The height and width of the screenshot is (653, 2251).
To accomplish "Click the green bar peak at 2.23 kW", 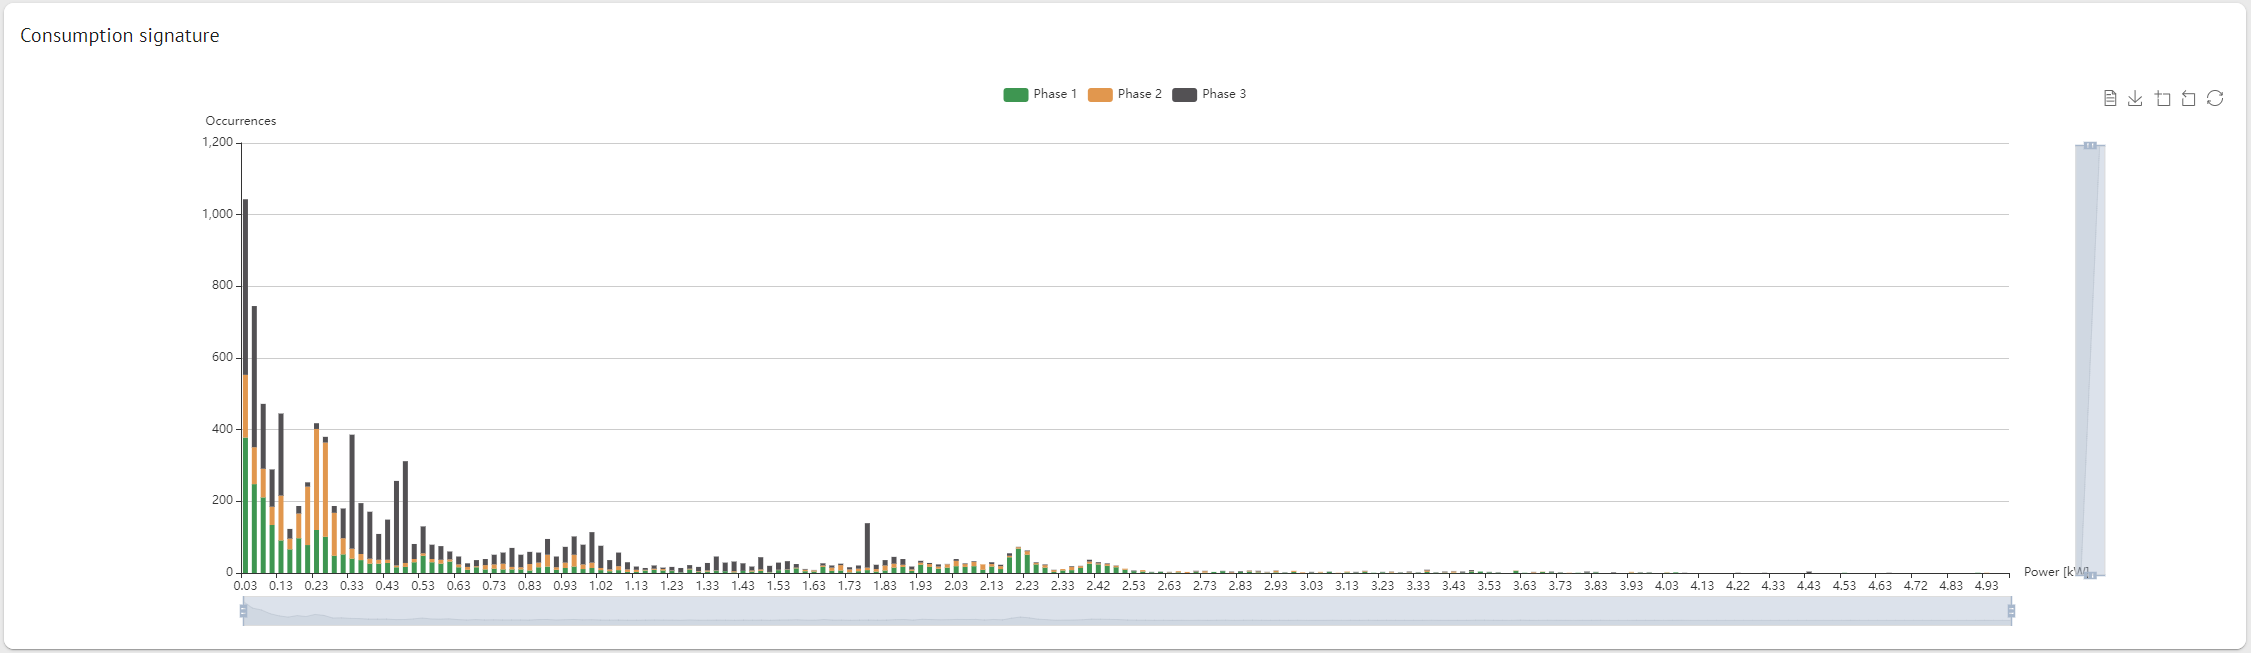I will (x=1018, y=561).
